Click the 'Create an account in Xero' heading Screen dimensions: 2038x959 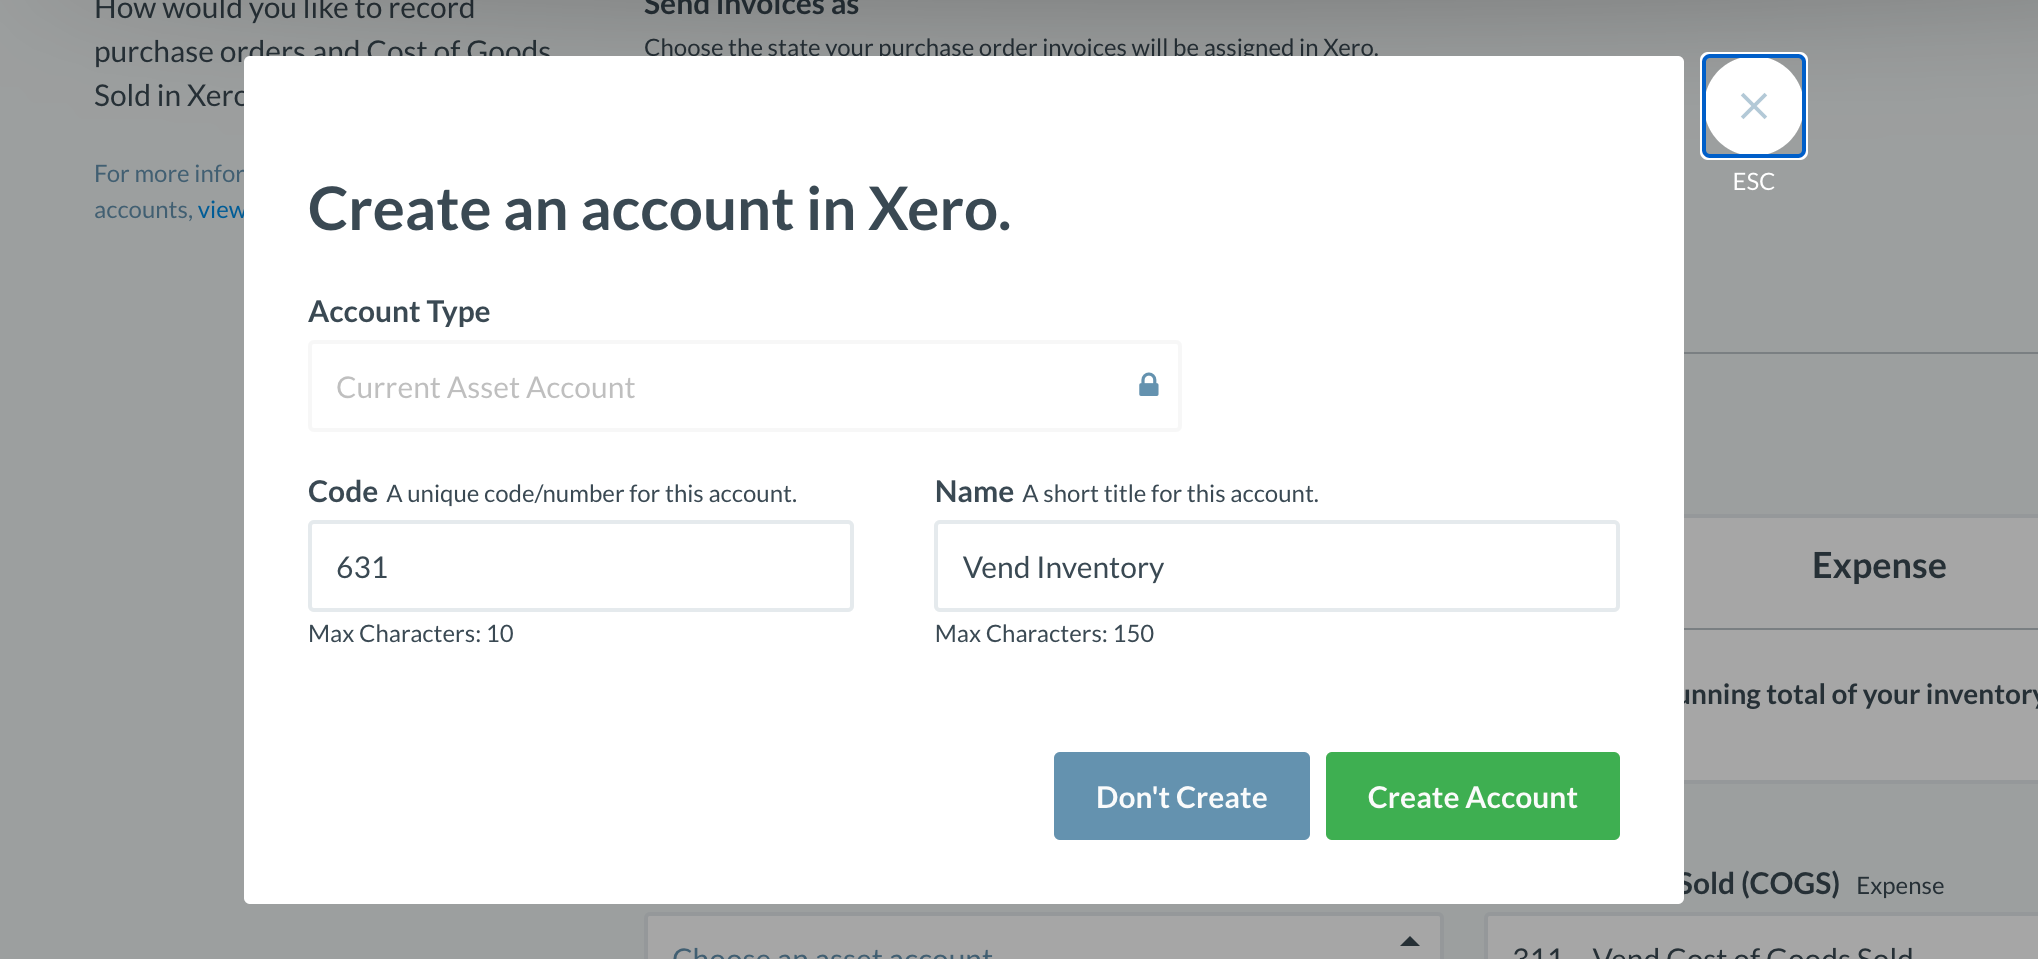click(659, 209)
